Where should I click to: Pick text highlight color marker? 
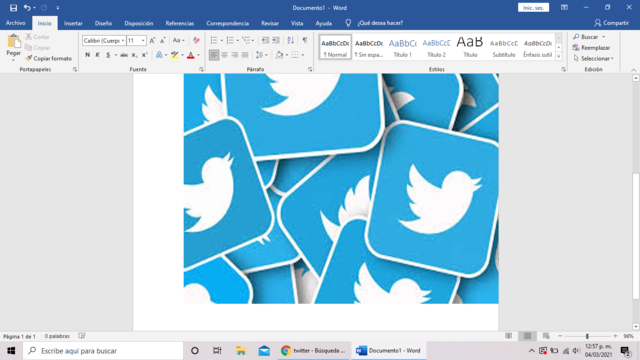[x=175, y=55]
